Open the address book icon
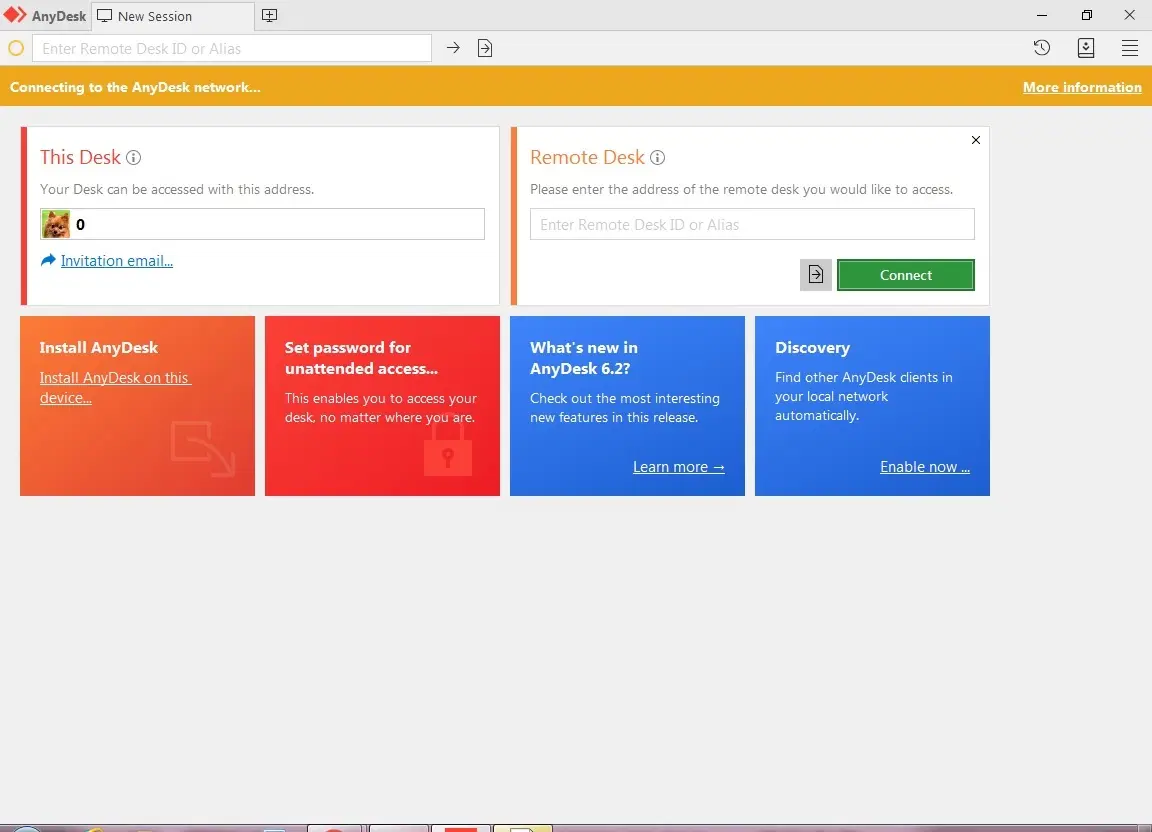The image size is (1152, 832). coord(1086,48)
